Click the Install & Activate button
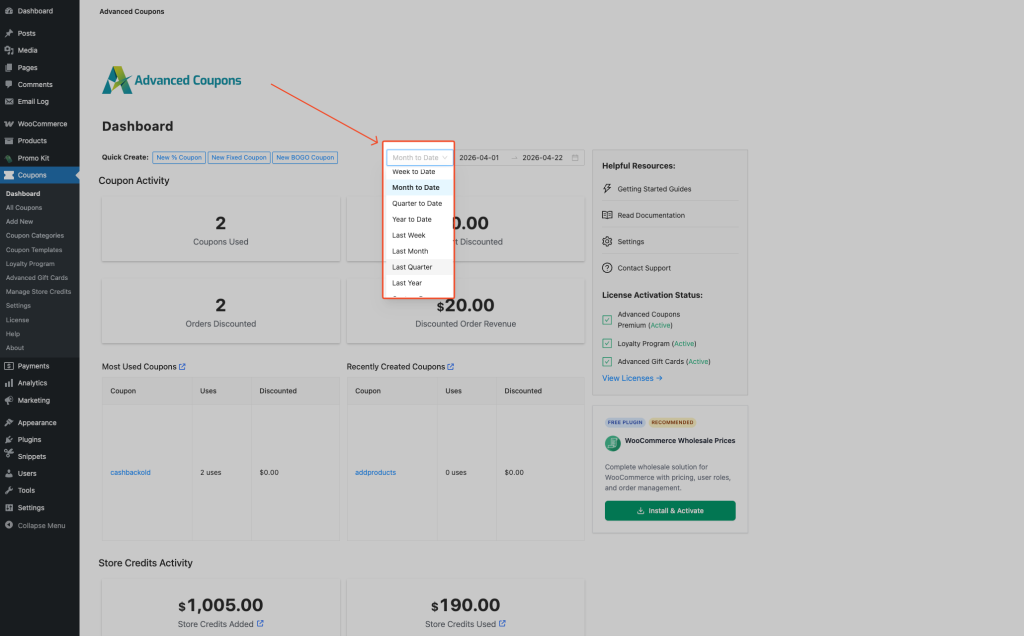The image size is (1024, 636). 670,511
